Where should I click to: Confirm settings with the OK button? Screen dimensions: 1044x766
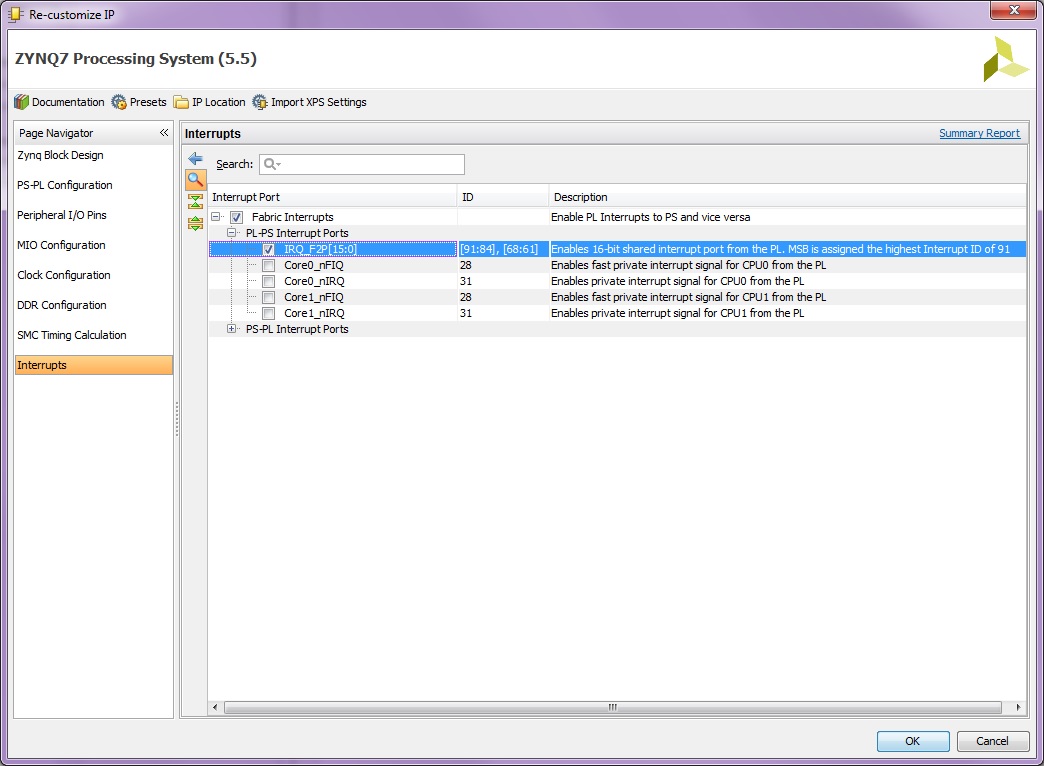[x=912, y=741]
